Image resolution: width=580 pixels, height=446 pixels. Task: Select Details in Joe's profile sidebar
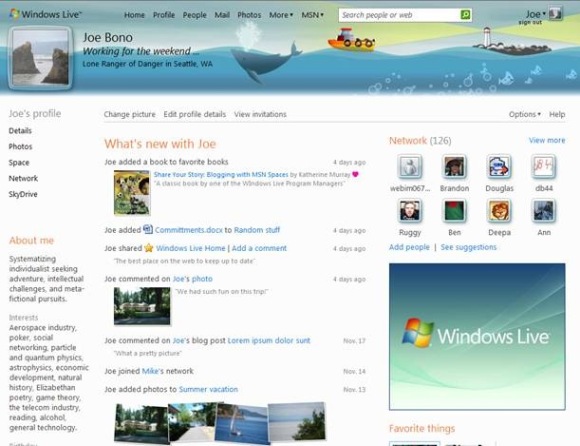(20, 131)
